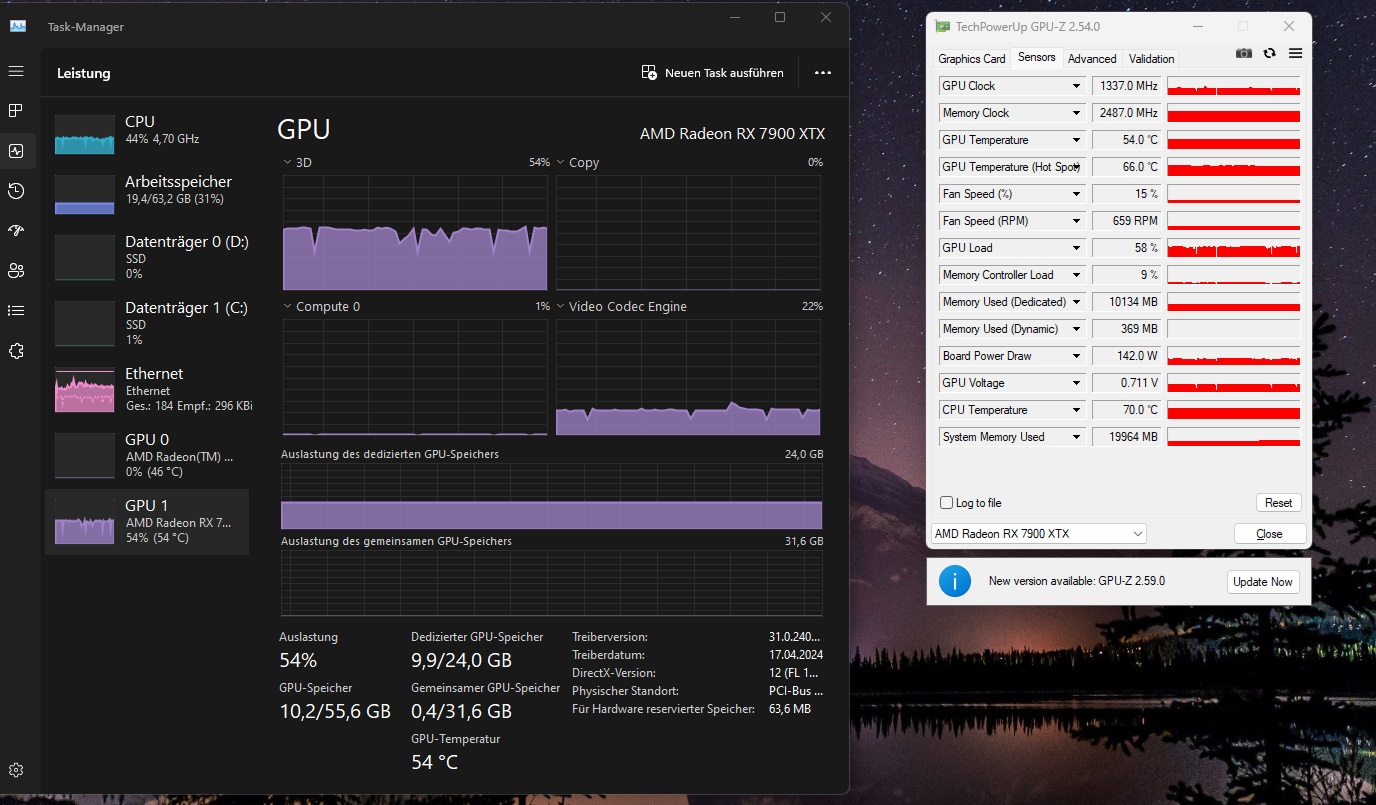
Task: Open Board Power Draw sensor dropdown
Action: 1077,356
